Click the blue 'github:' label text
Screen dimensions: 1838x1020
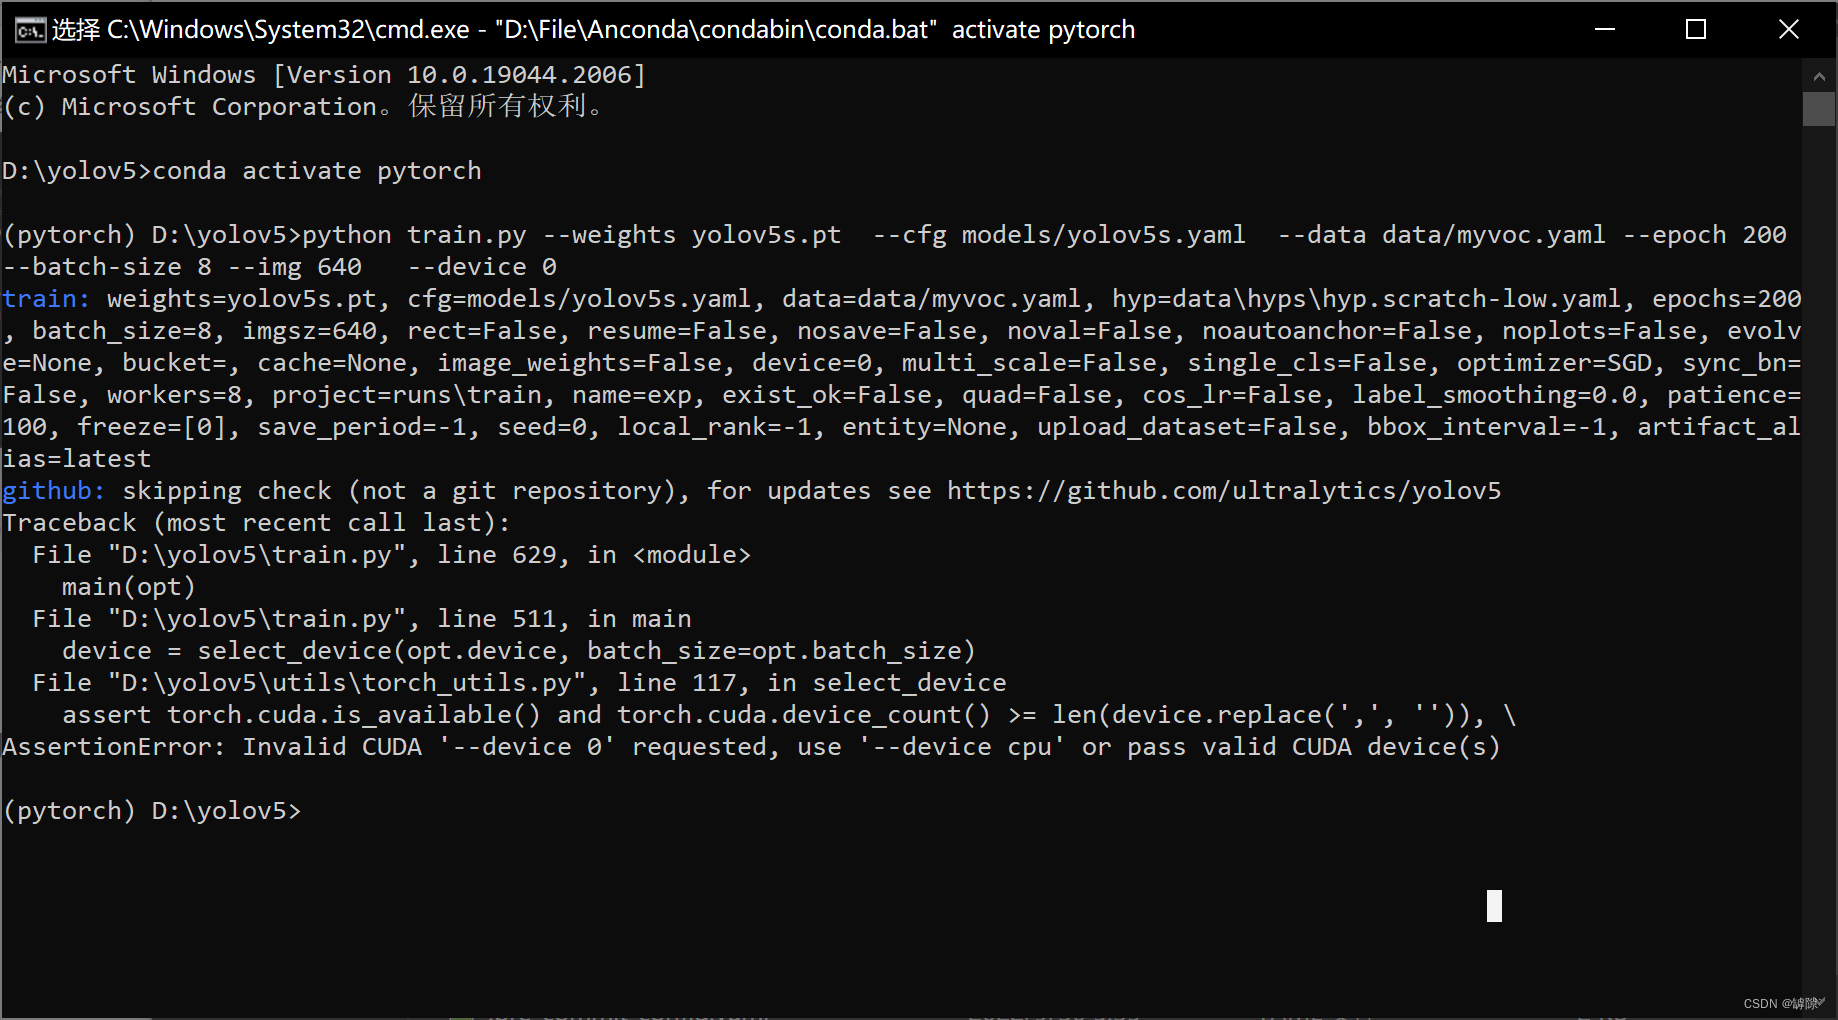54,491
